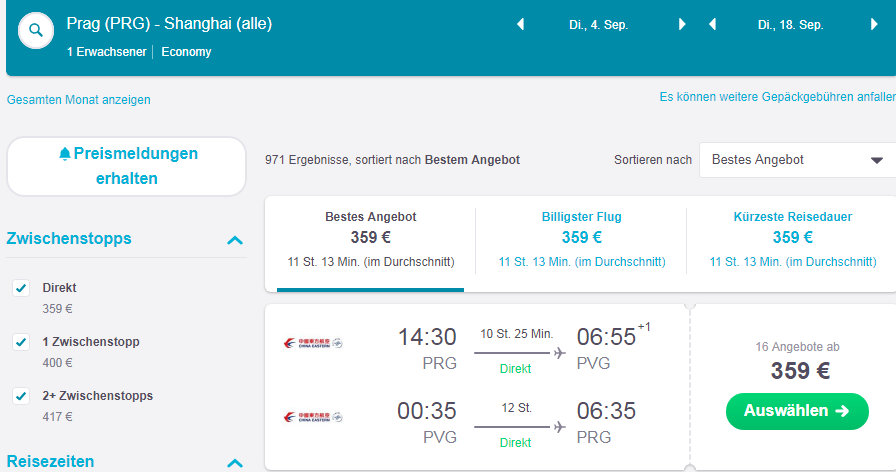
Task: Click Preismeldungen erhalten button
Action: pos(126,166)
